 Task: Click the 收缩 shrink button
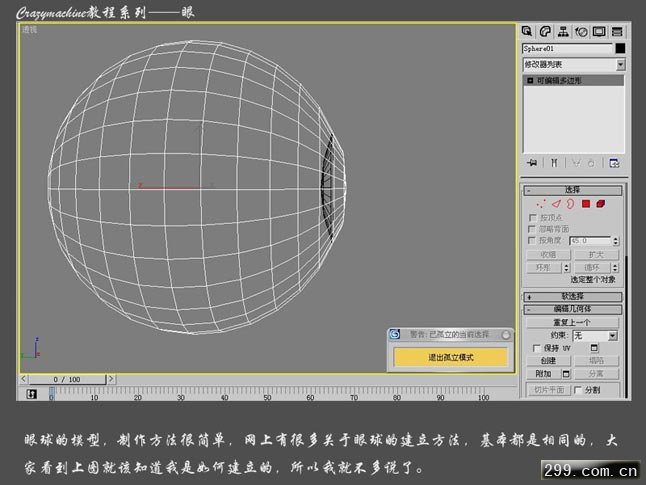coord(548,255)
